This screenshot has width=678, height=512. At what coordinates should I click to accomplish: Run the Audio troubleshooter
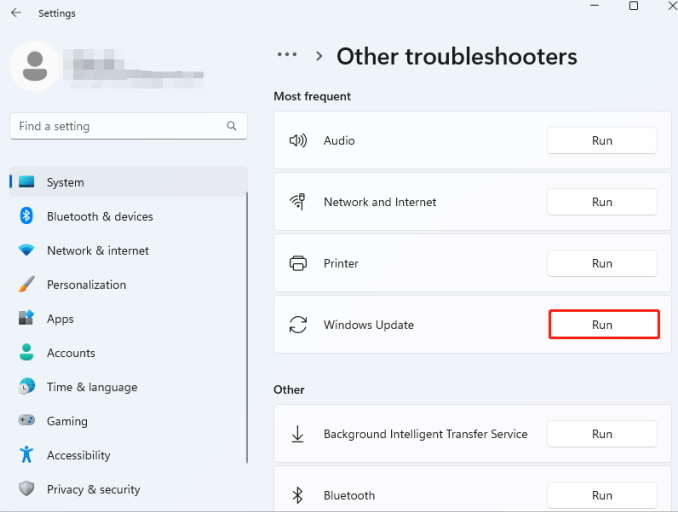(601, 141)
